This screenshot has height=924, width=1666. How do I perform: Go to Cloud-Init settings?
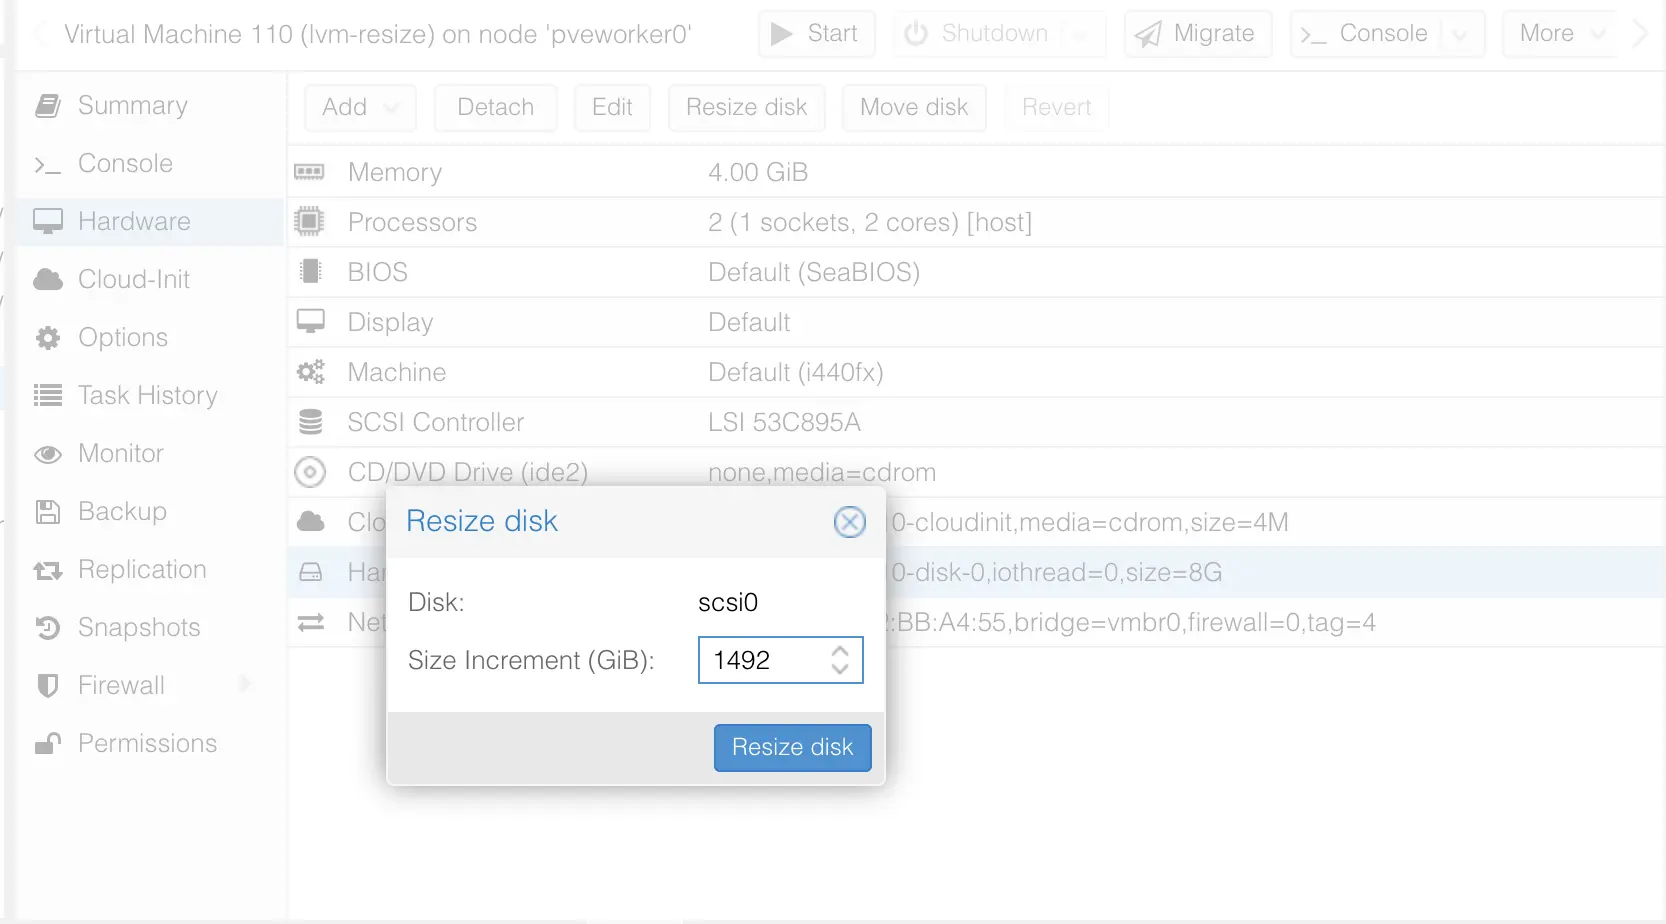[x=150, y=279]
